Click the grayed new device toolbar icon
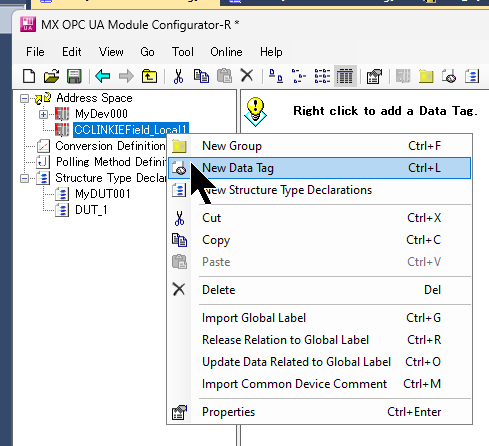The height and width of the screenshot is (446, 489). 403,76
